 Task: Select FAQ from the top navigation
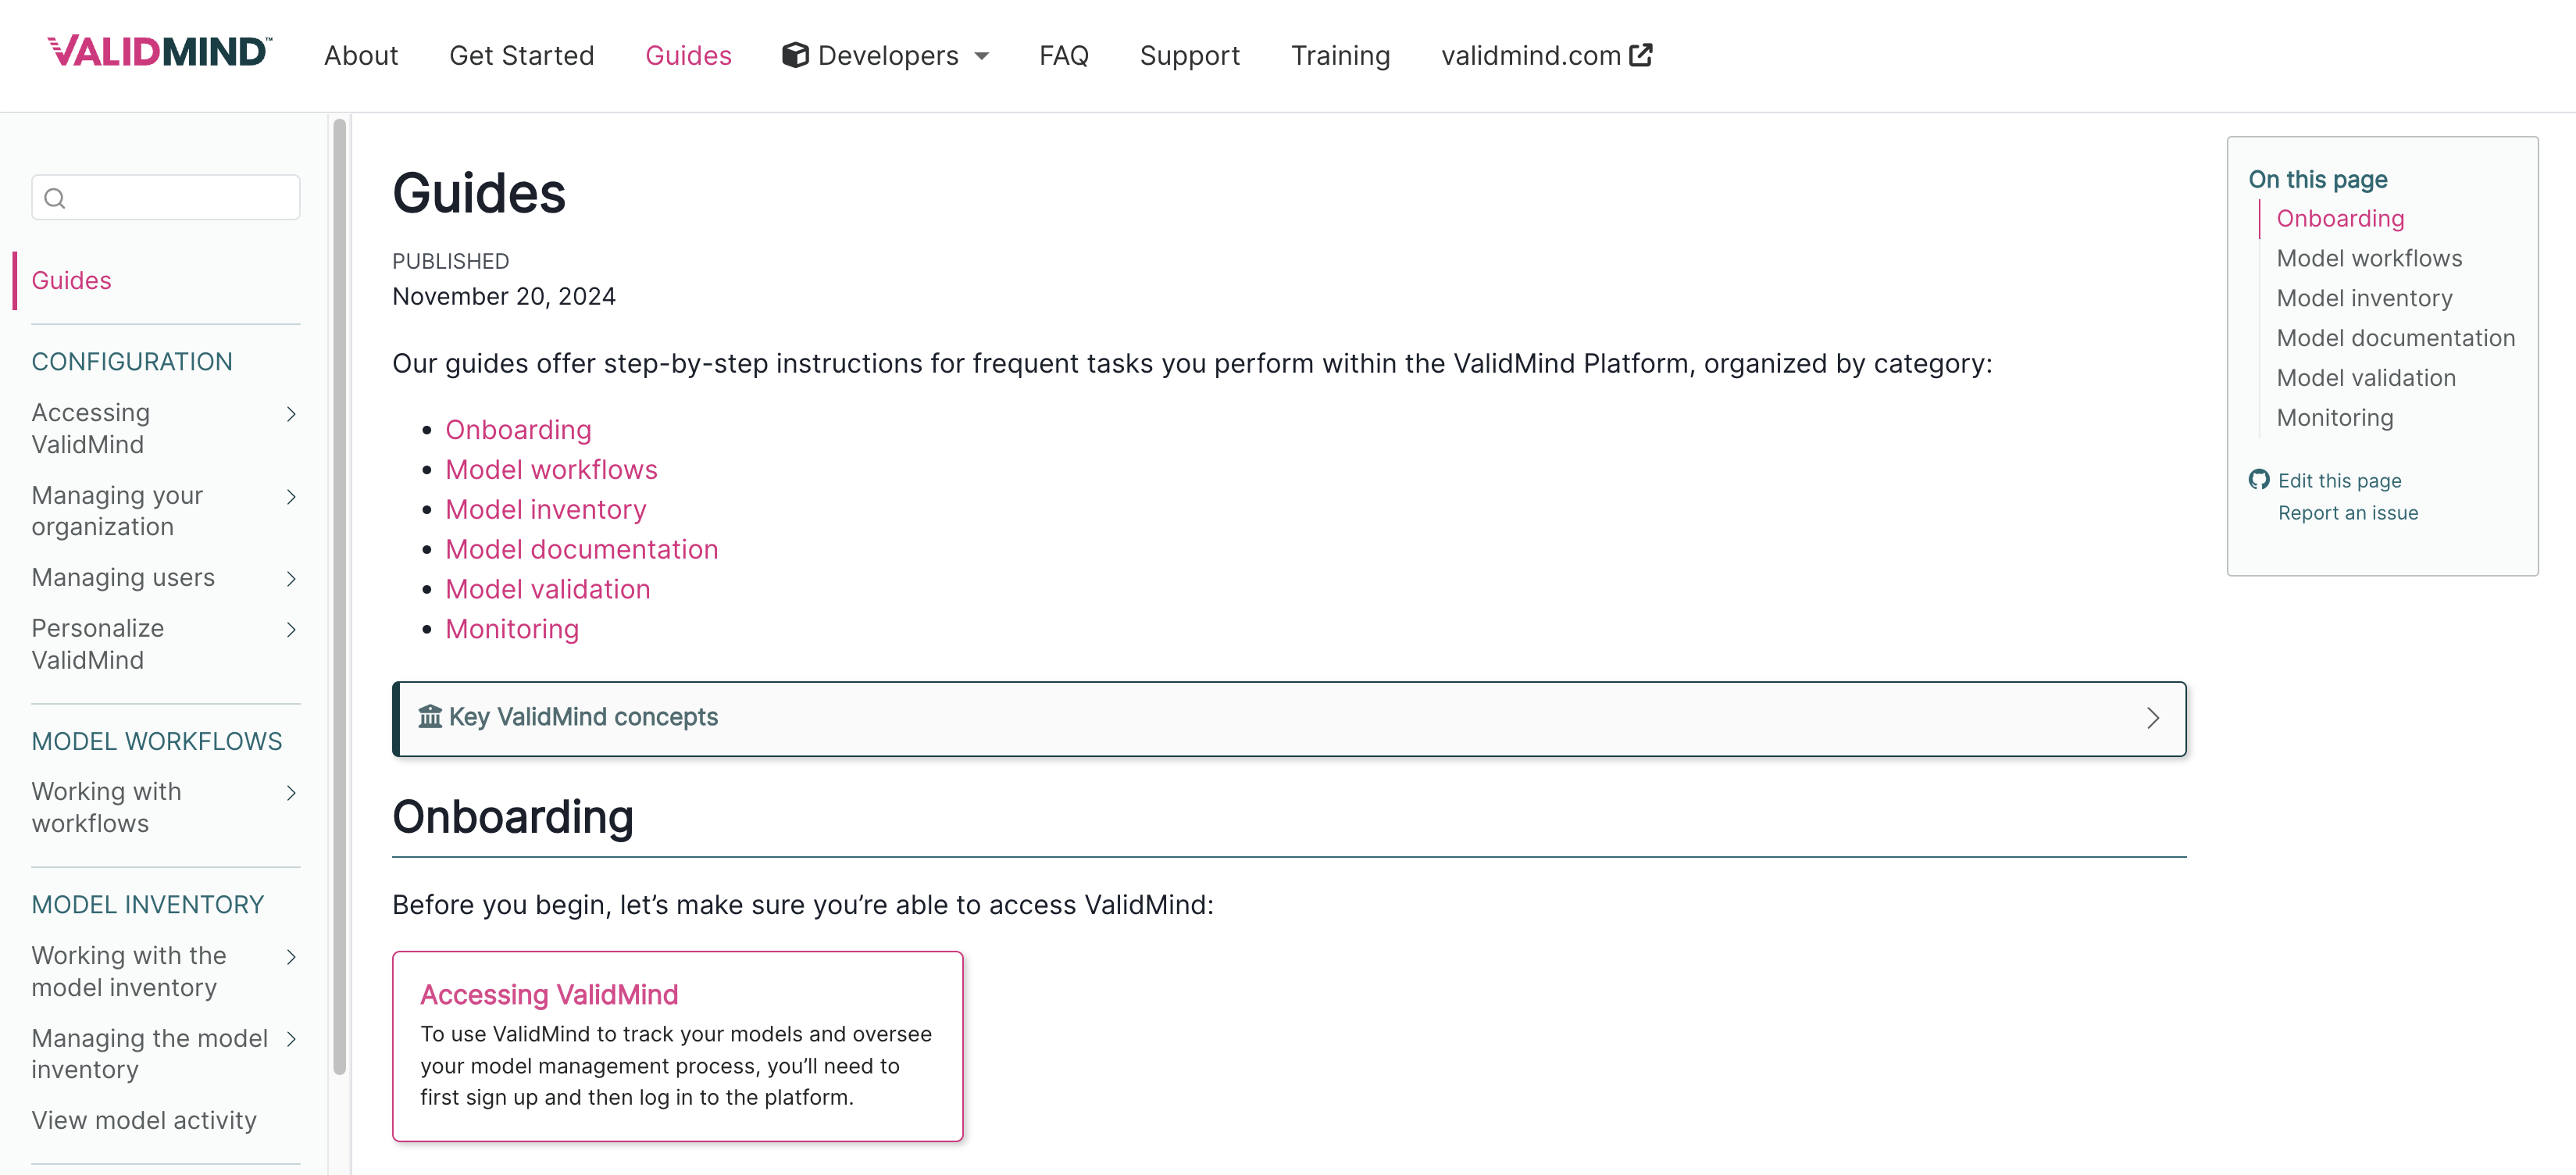(1063, 55)
